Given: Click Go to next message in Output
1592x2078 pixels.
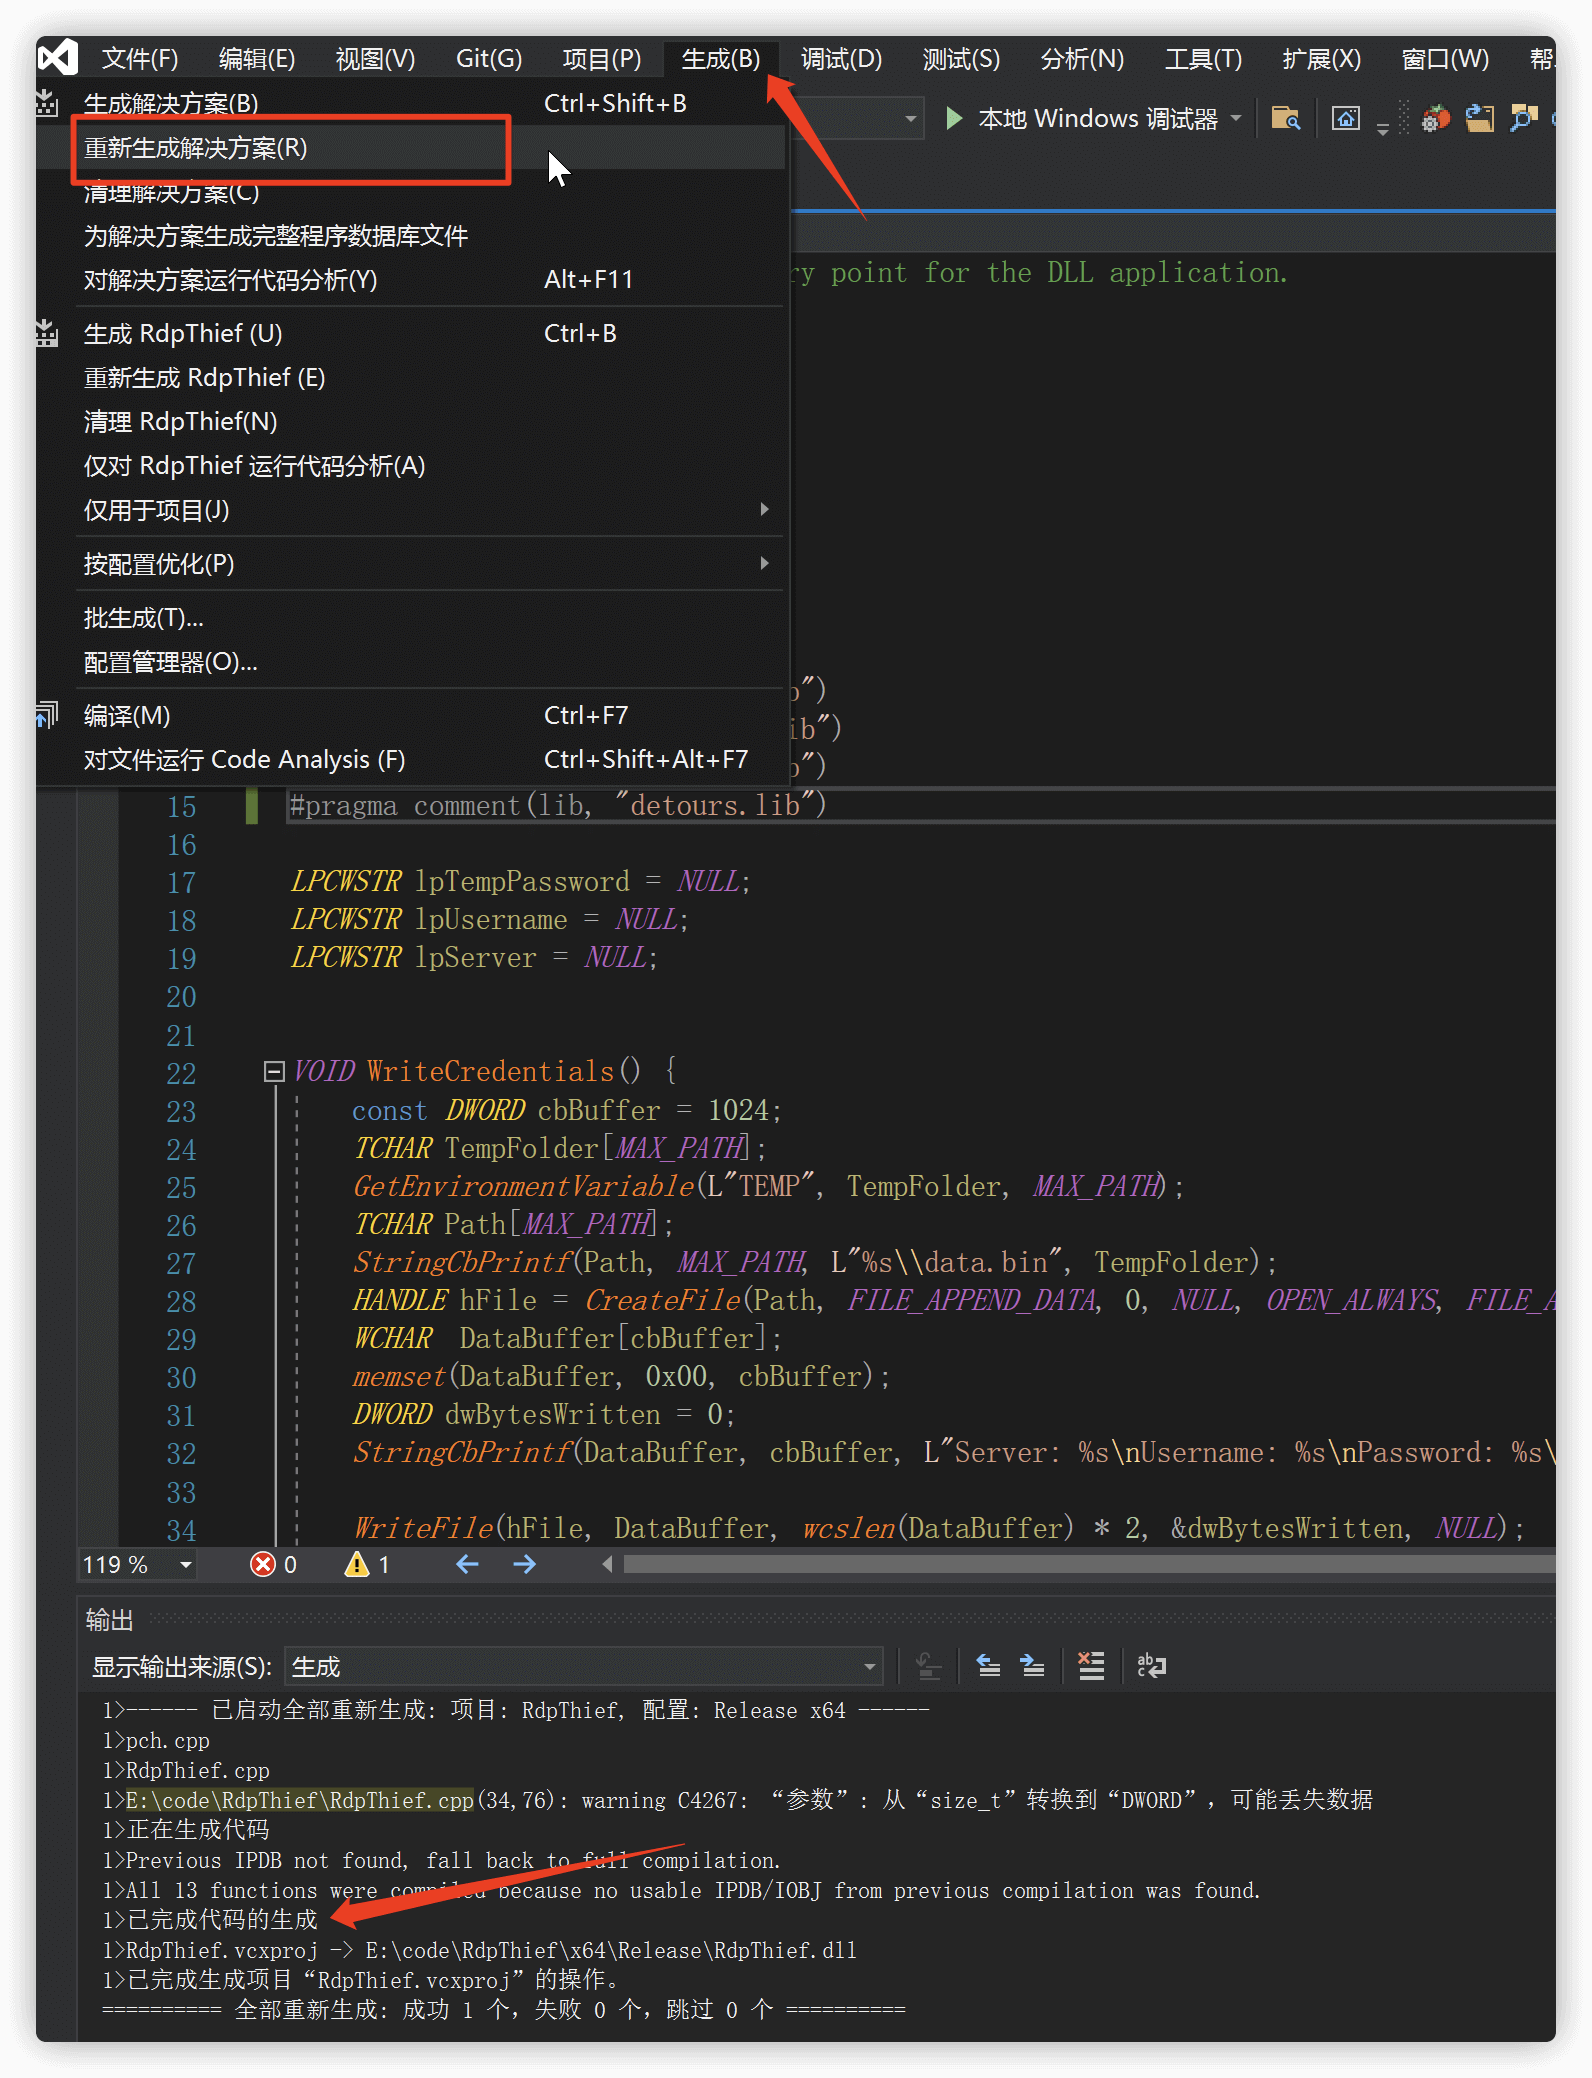Looking at the screenshot, I should 1032,1666.
